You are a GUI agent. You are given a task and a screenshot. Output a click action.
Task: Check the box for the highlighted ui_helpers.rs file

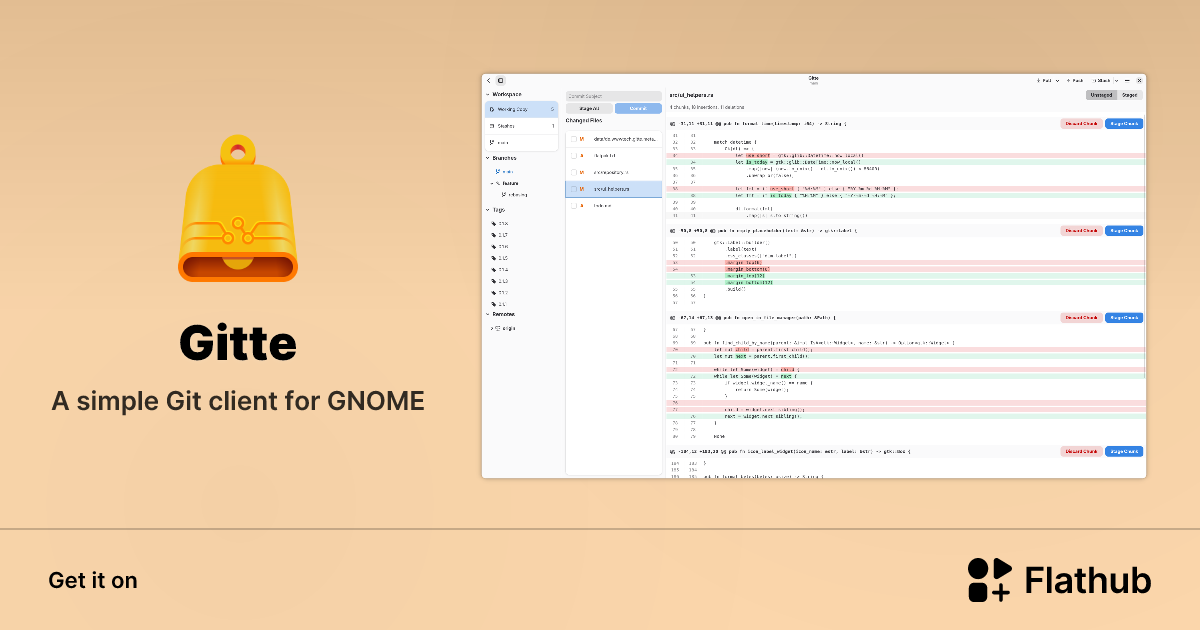(574, 188)
